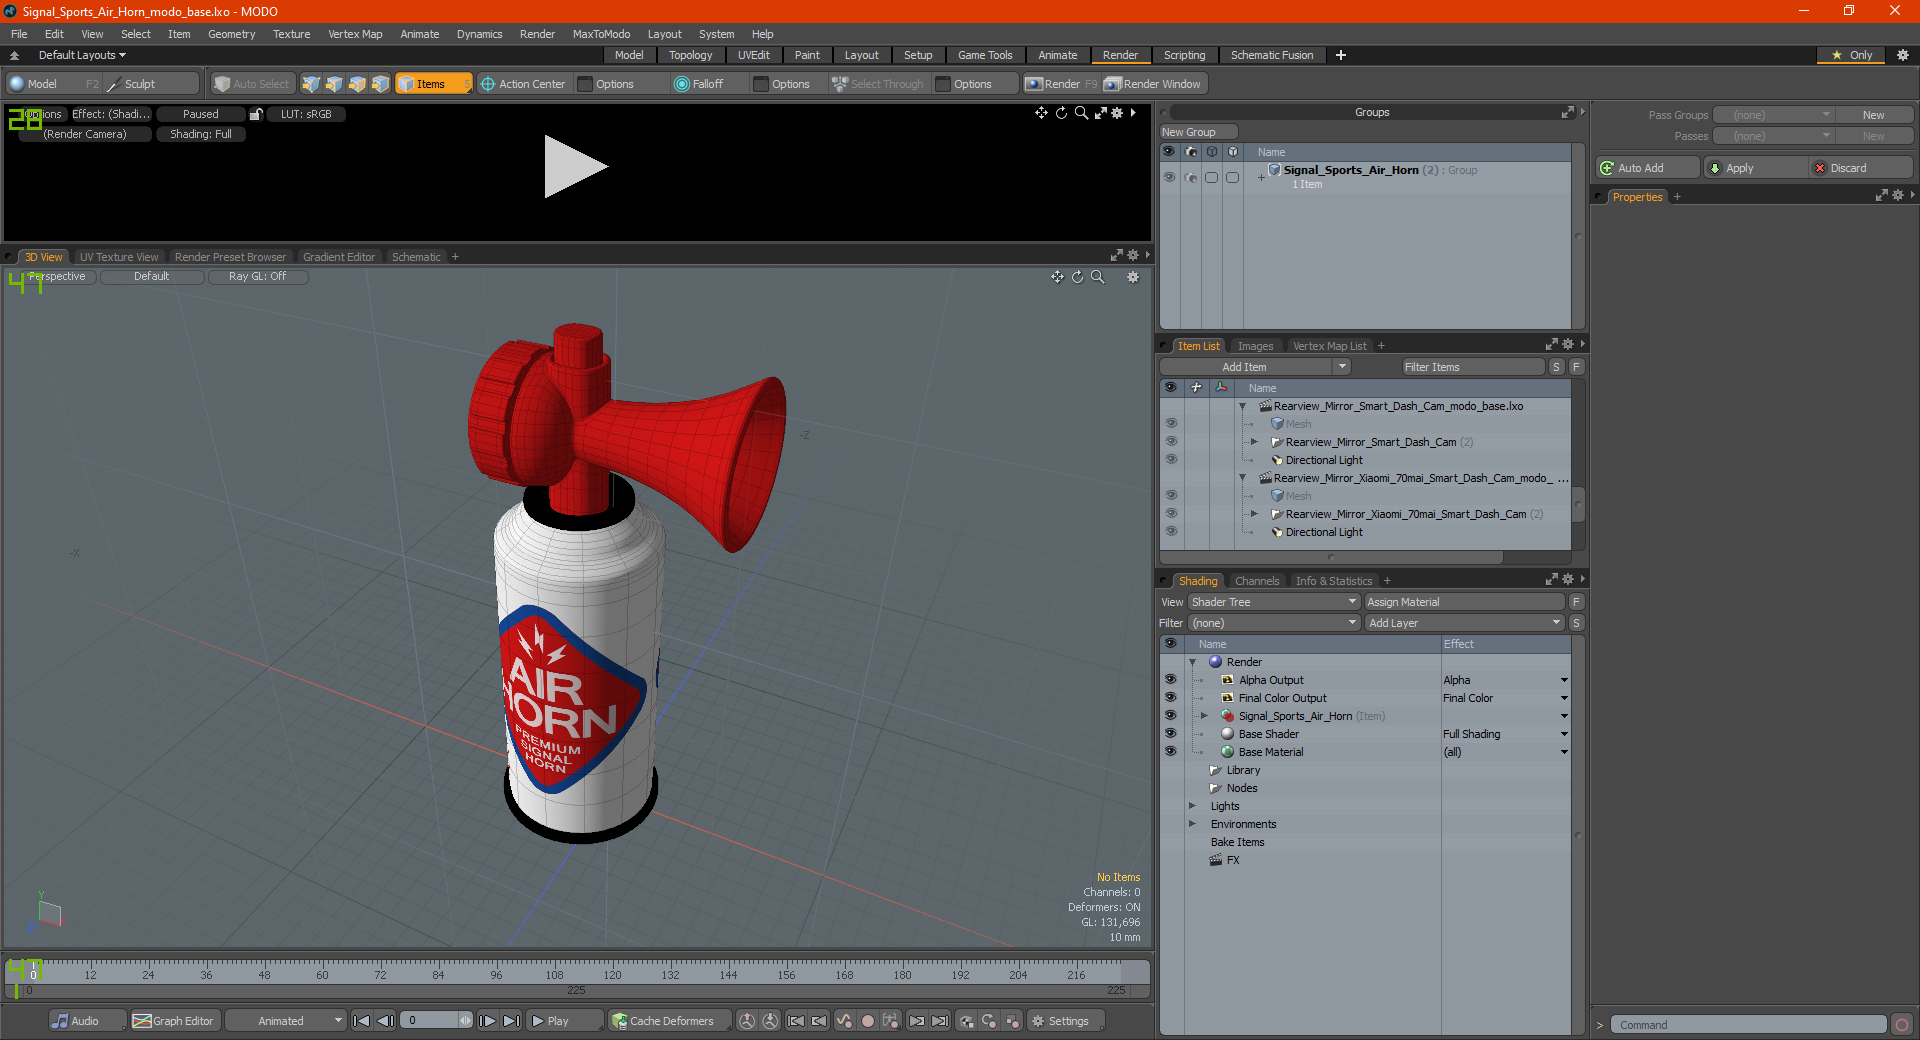Select Materials selection mode icon
The image size is (1920, 1040).
(380, 84)
